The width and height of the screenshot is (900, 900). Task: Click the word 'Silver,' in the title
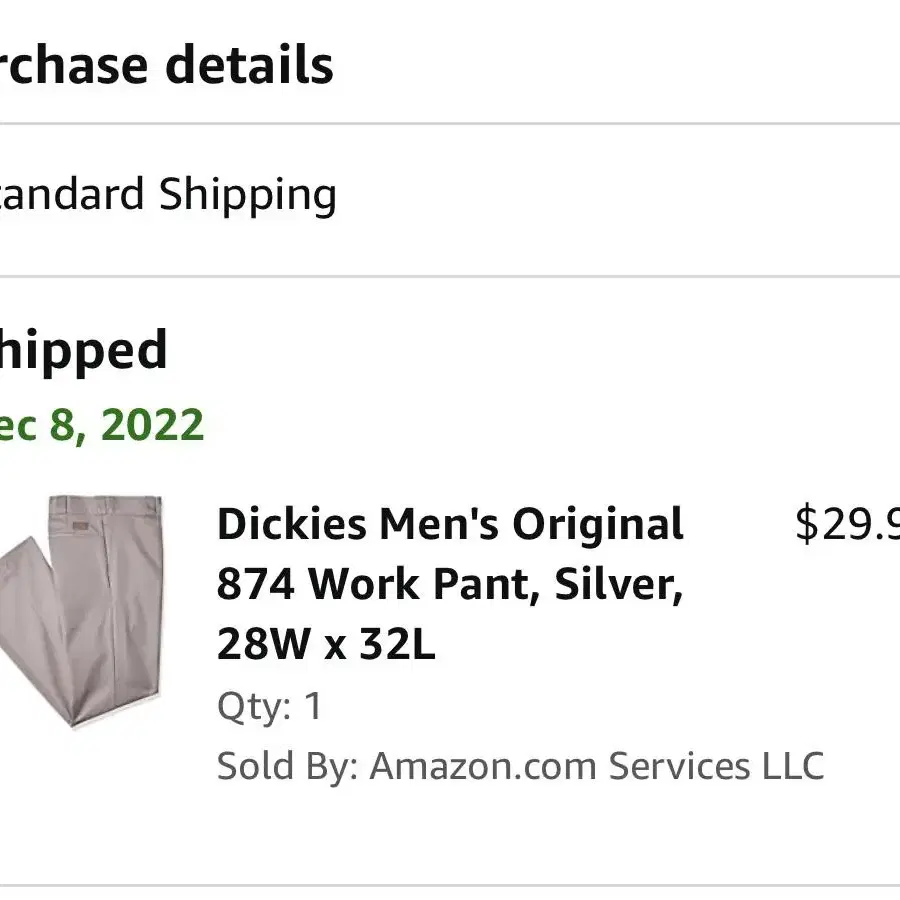click(x=618, y=584)
